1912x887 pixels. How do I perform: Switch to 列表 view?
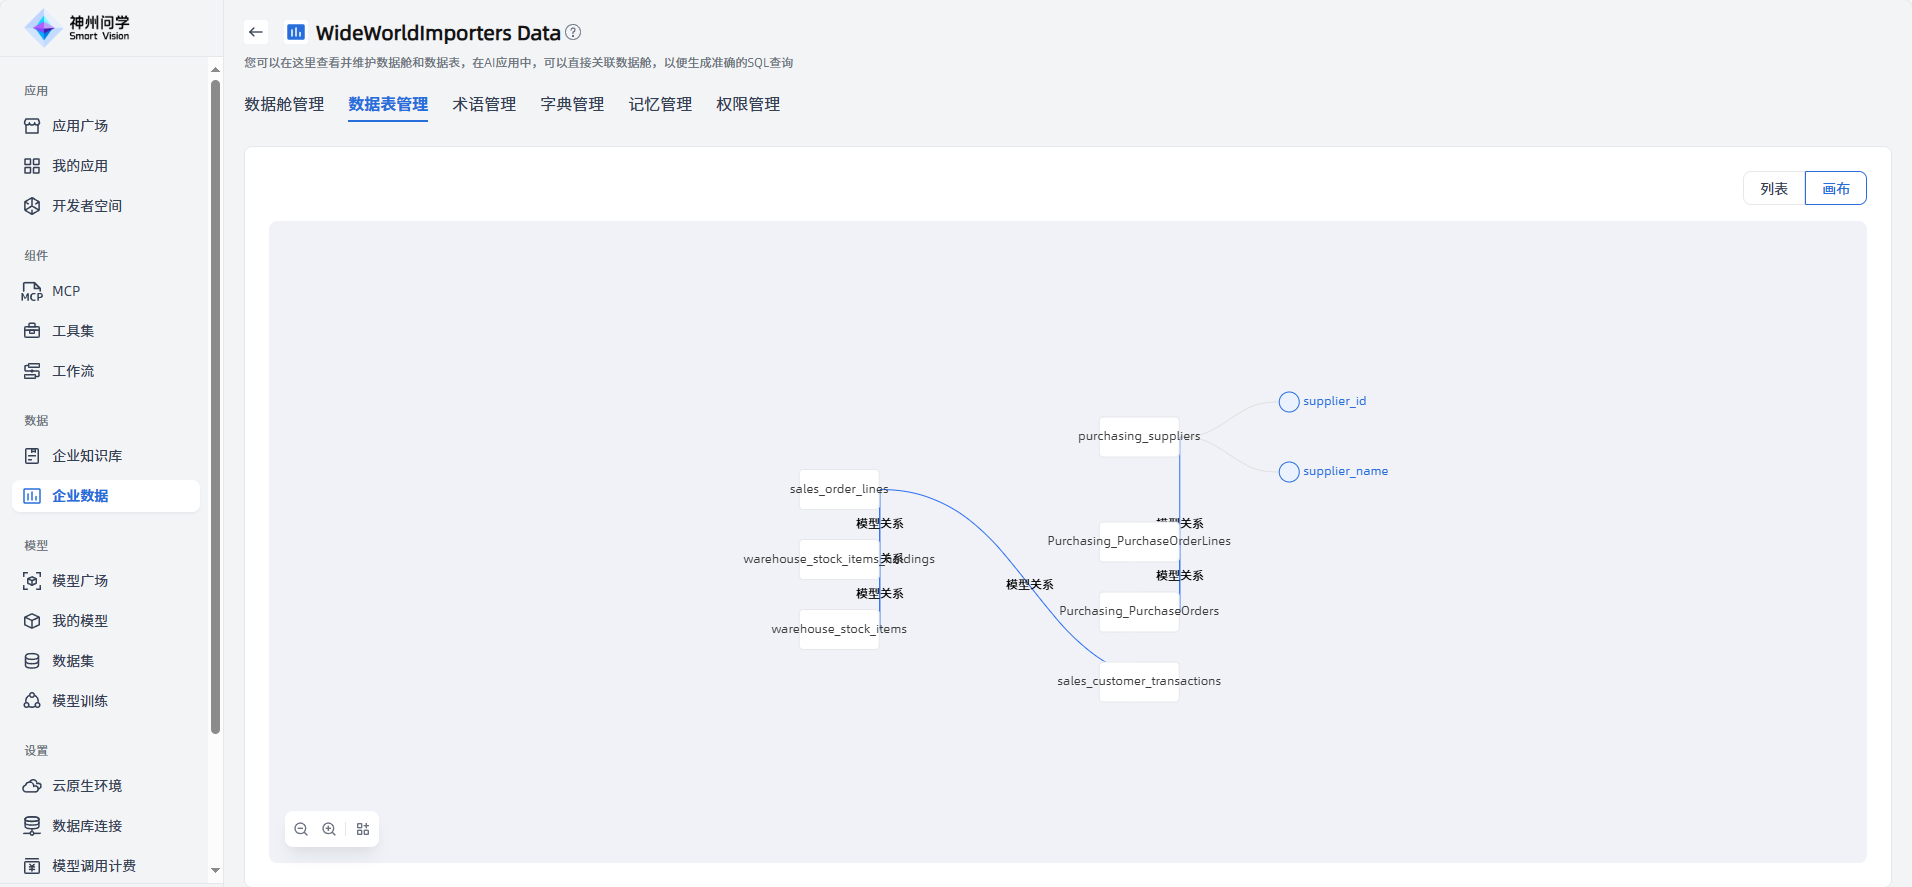[1774, 188]
